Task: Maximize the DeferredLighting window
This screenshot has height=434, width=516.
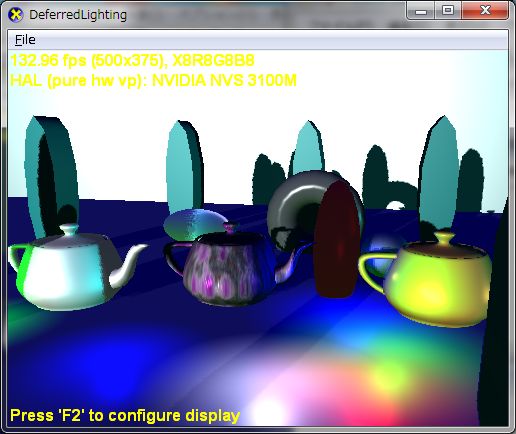Action: (448, 11)
